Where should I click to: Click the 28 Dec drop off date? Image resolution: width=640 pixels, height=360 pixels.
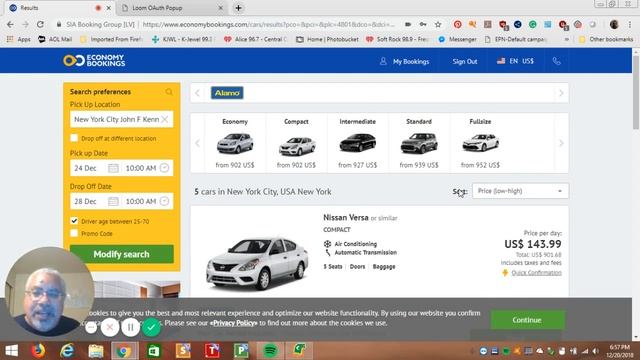85,202
